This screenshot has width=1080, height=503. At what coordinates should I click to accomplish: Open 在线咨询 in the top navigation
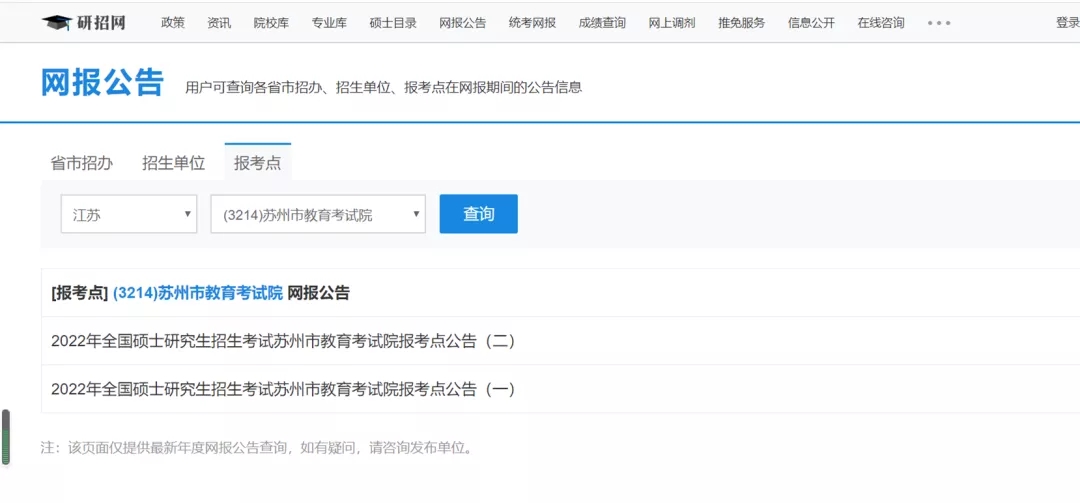click(881, 23)
